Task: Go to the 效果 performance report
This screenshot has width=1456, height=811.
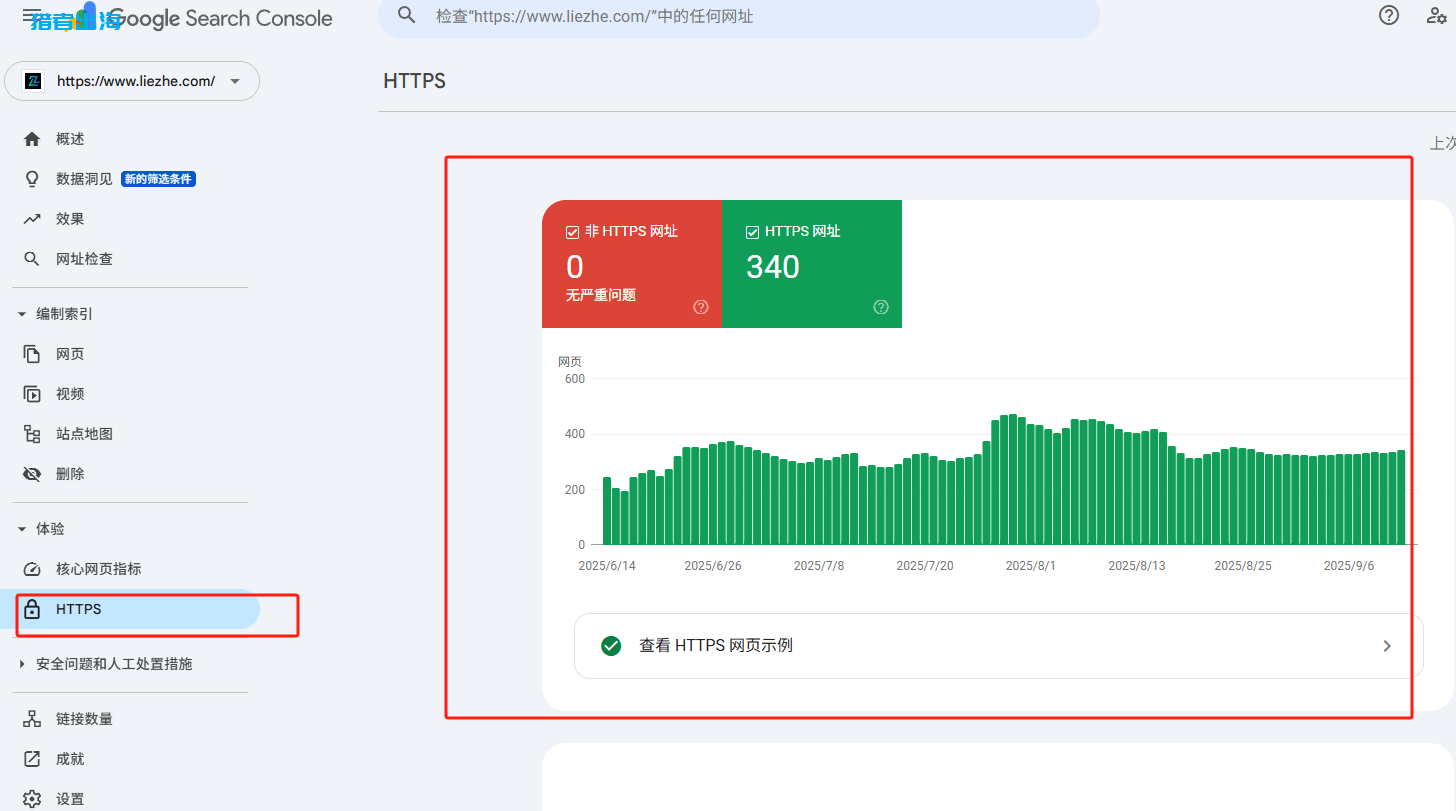Action: point(70,219)
